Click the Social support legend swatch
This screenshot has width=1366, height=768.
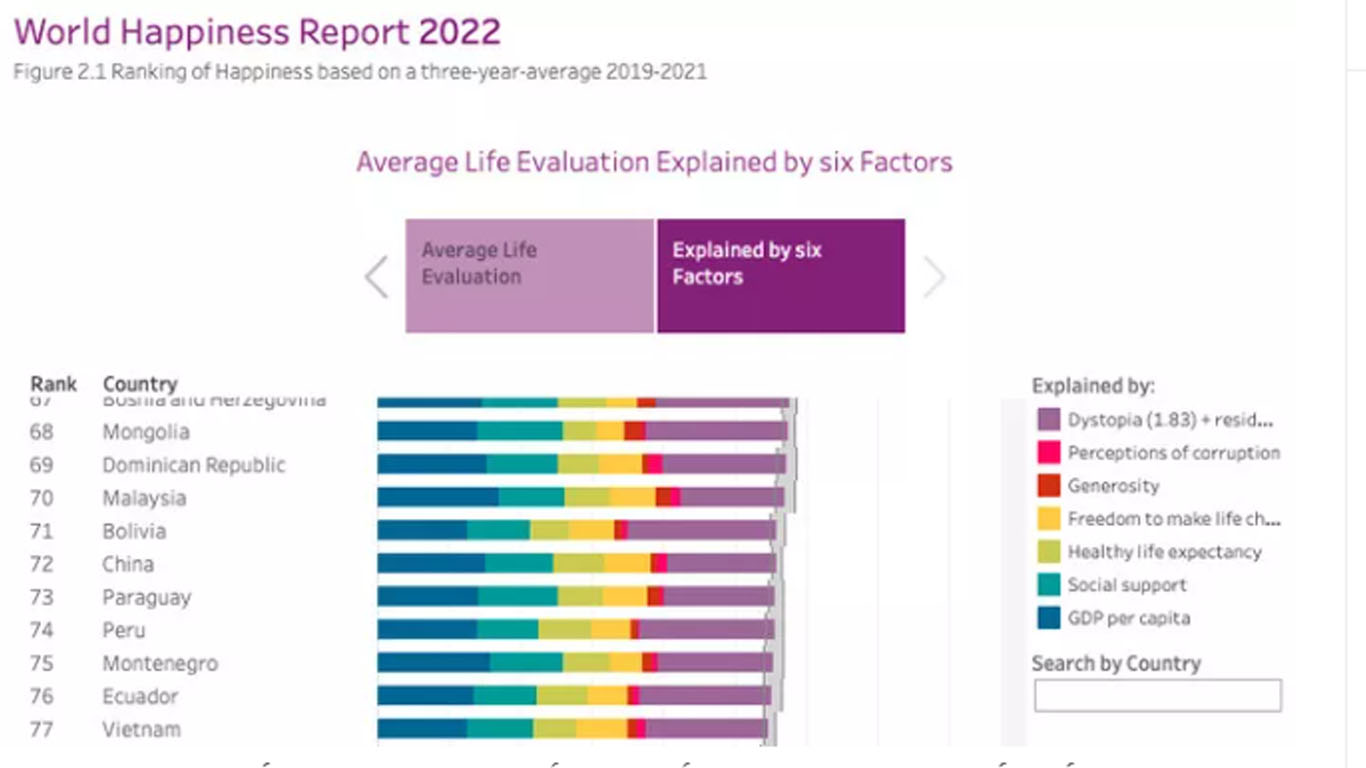point(1049,585)
